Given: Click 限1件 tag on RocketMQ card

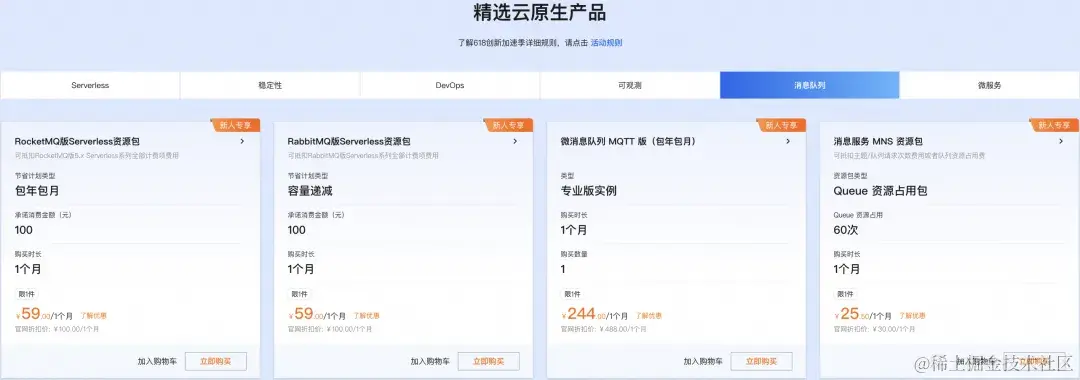Looking at the screenshot, I should click(26, 294).
